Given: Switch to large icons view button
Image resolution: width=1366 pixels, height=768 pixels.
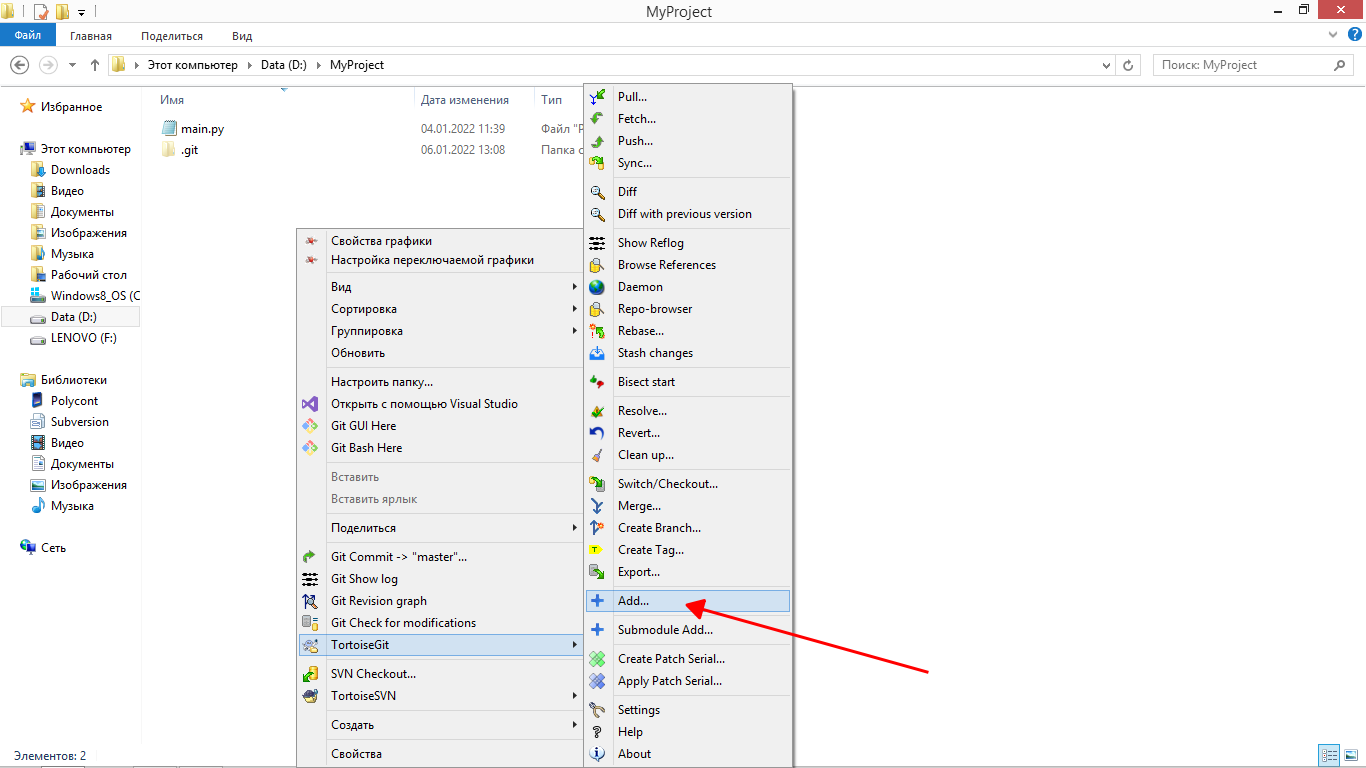Looking at the screenshot, I should 1350,755.
